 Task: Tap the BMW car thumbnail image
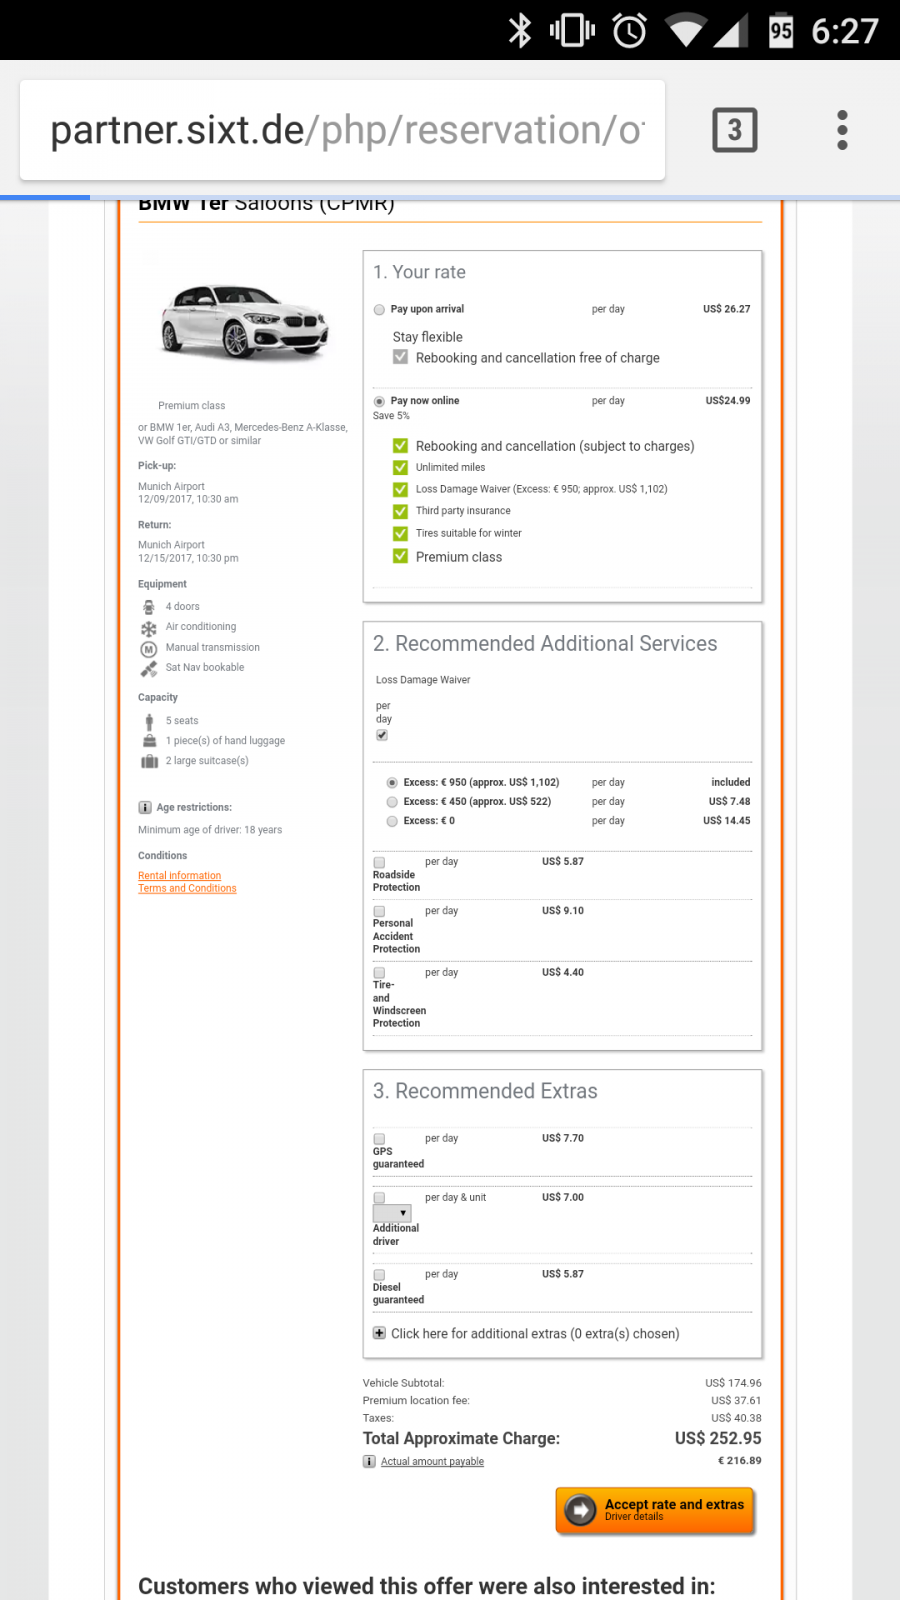click(x=245, y=322)
